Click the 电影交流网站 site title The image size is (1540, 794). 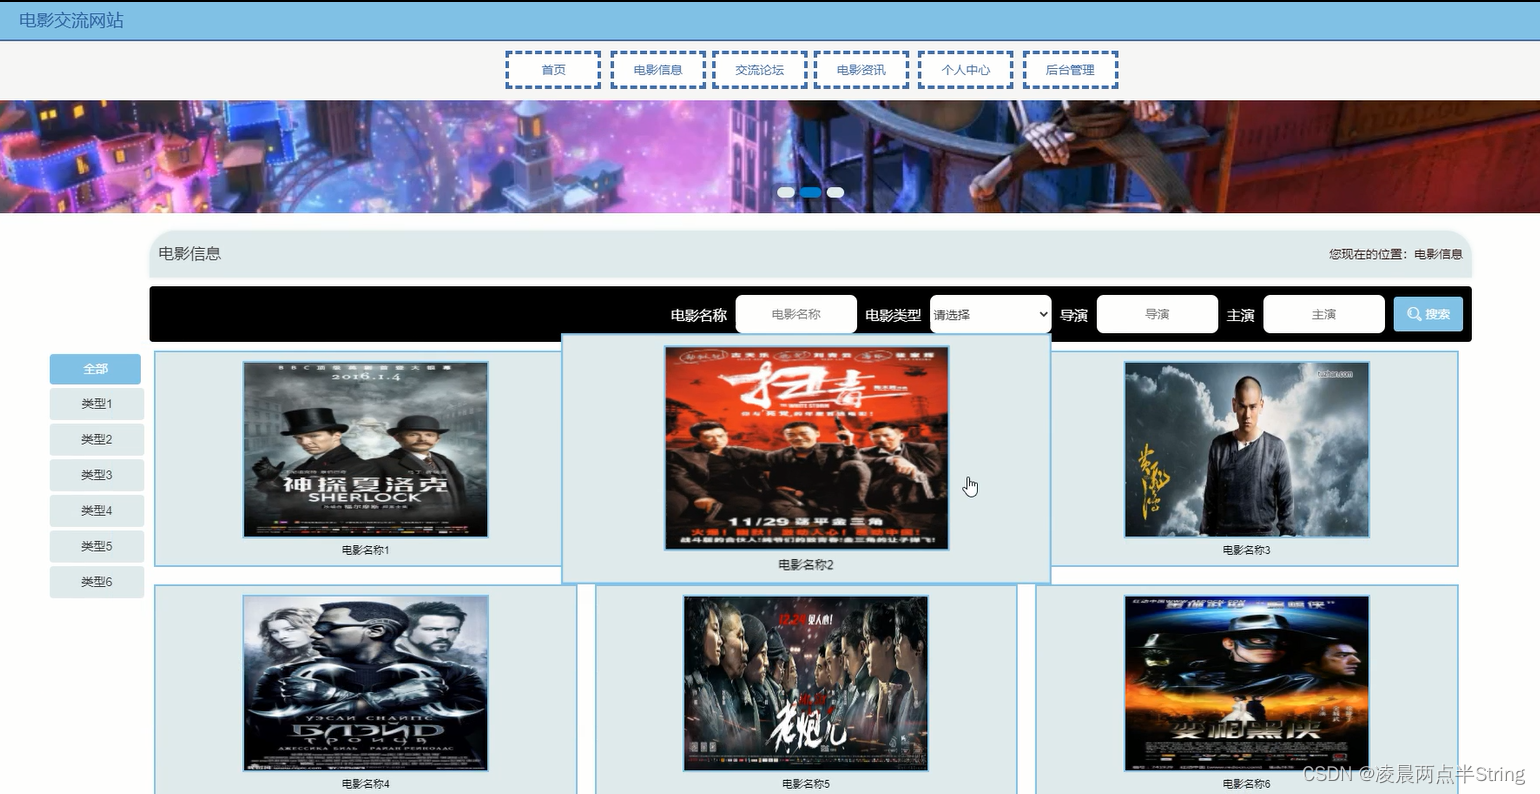pos(71,20)
